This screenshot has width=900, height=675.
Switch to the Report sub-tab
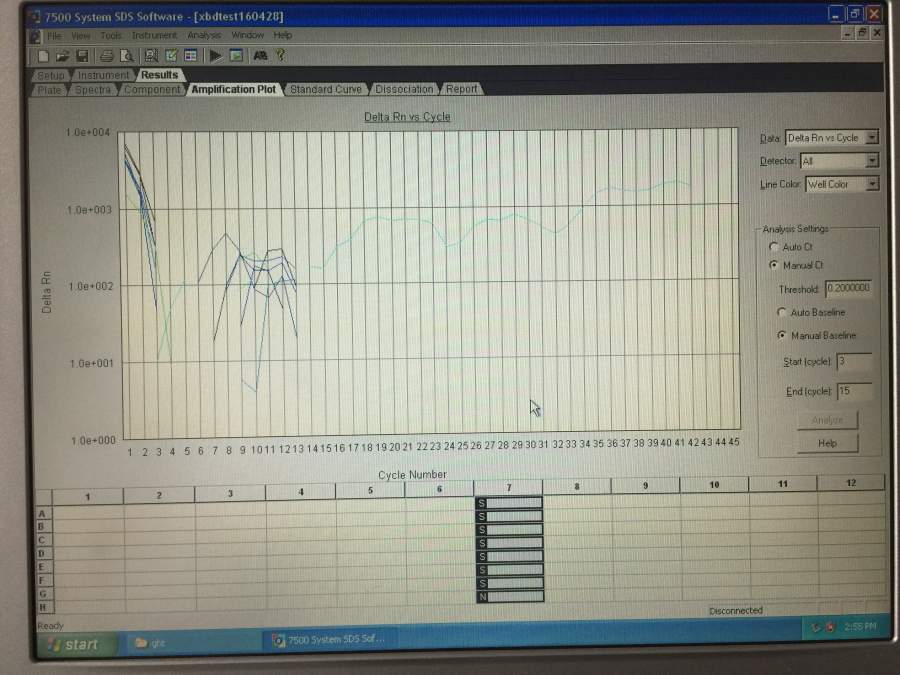click(461, 89)
